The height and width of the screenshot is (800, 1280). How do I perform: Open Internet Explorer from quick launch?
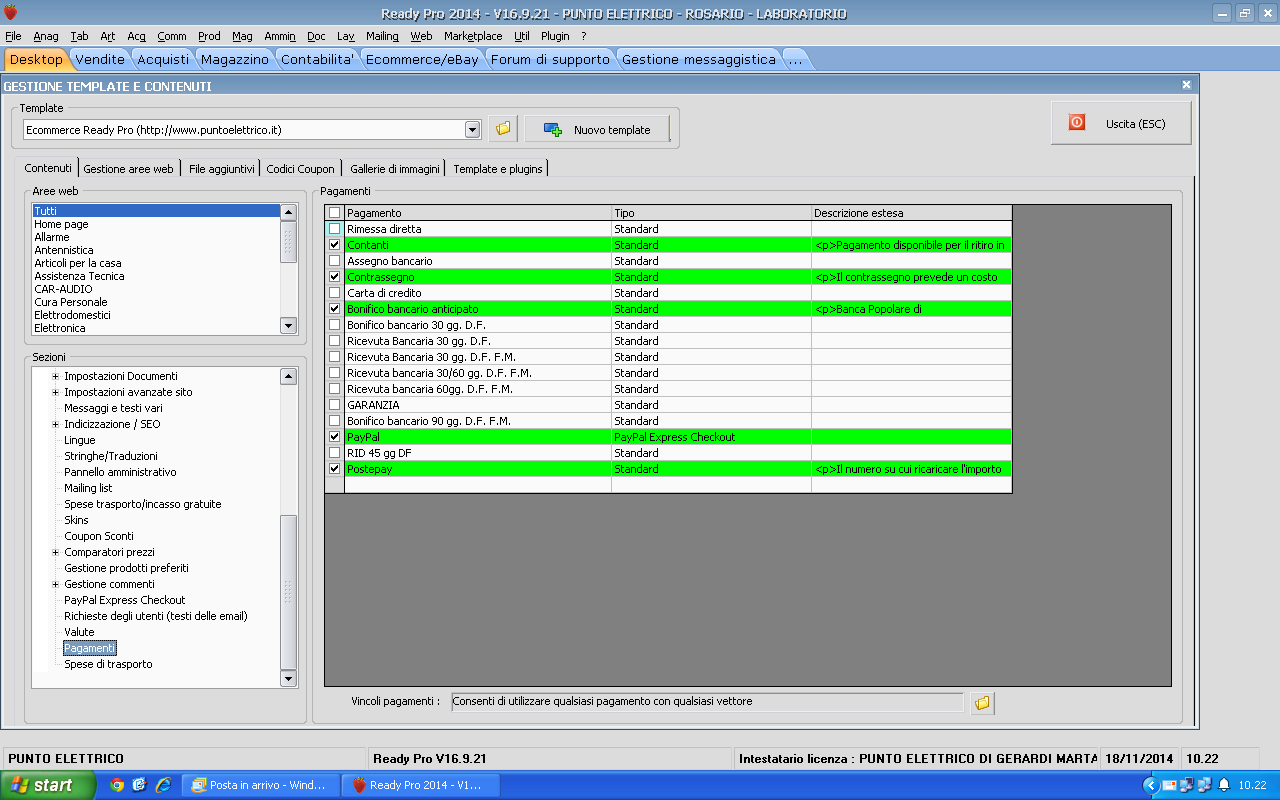pyautogui.click(x=162, y=785)
